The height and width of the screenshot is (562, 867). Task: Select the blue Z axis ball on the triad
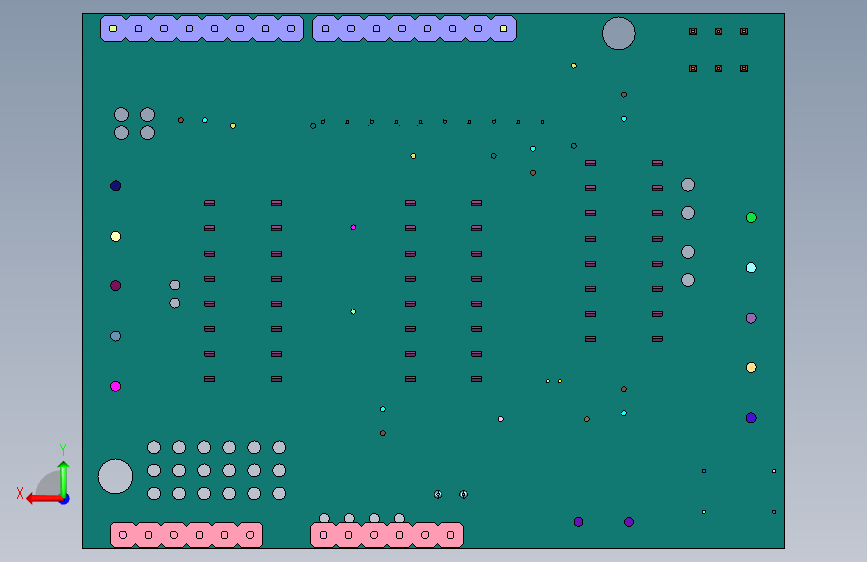pyautogui.click(x=65, y=499)
